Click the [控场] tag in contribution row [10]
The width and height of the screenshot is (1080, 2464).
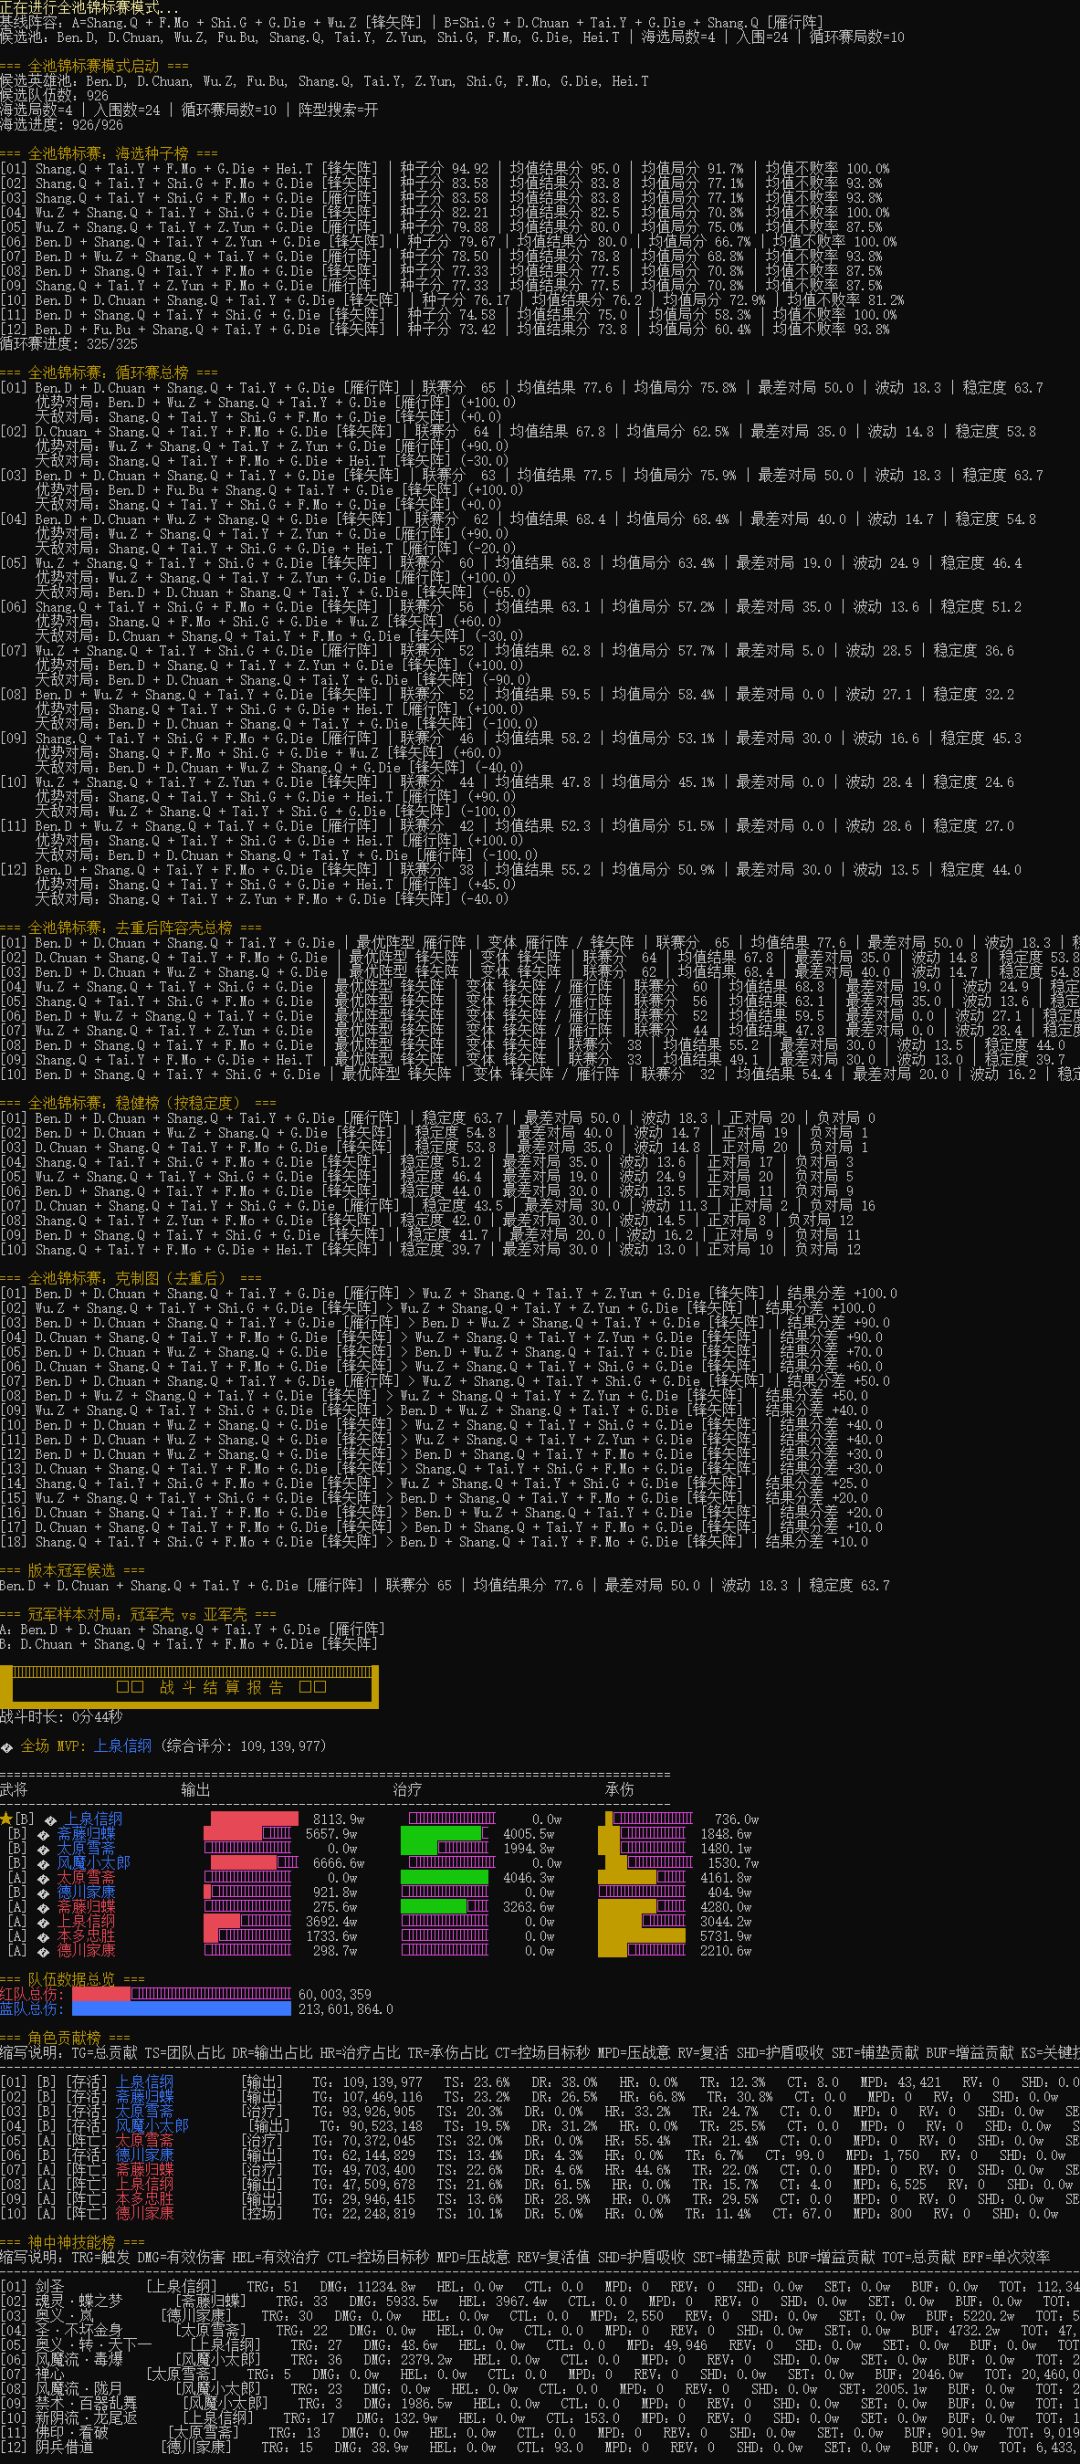tap(262, 2214)
